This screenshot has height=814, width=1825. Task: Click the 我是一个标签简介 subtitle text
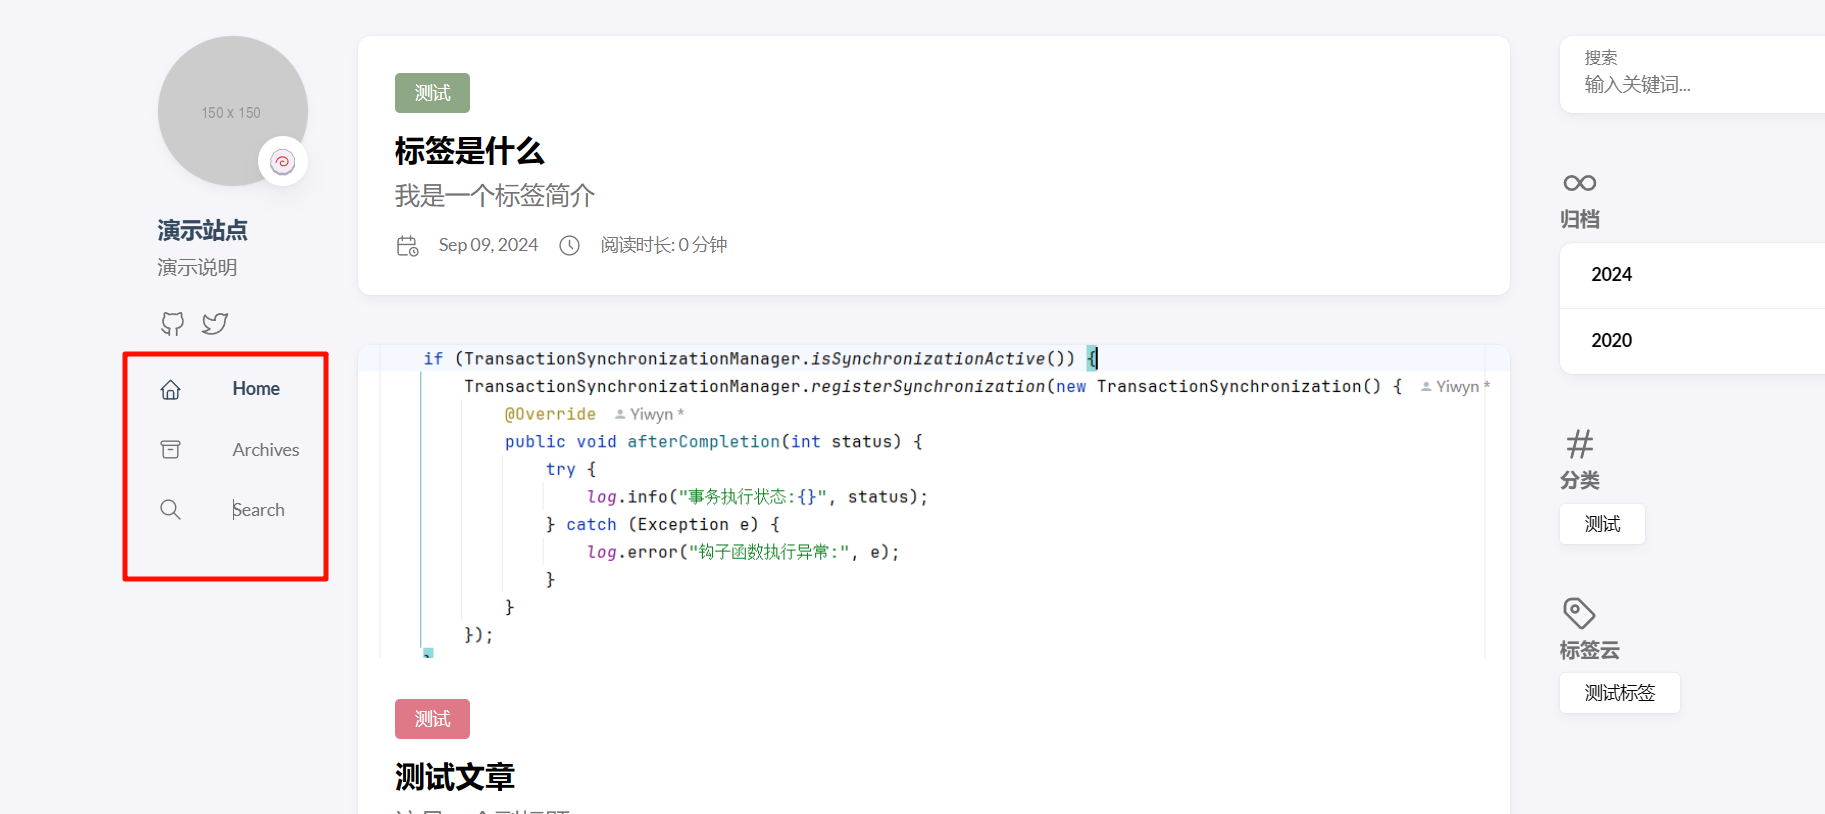click(x=494, y=196)
